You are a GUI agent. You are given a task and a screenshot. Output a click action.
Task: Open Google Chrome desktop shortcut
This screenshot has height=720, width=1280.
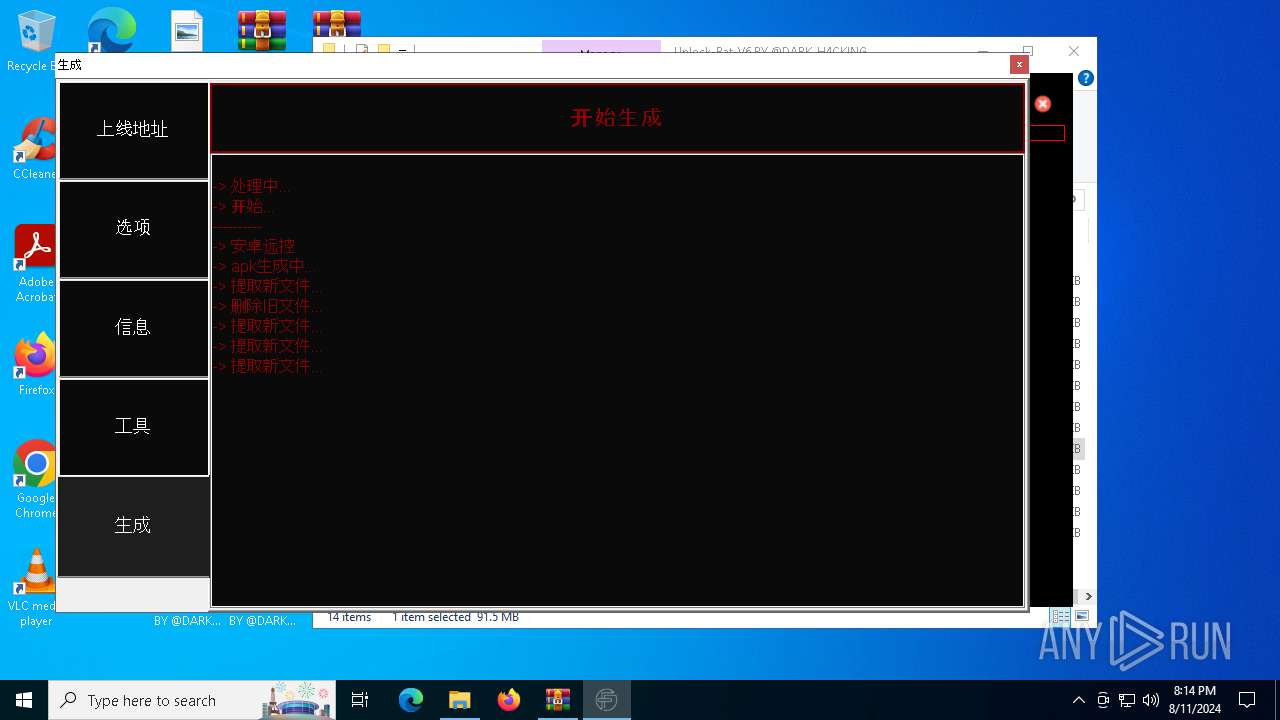(36, 478)
